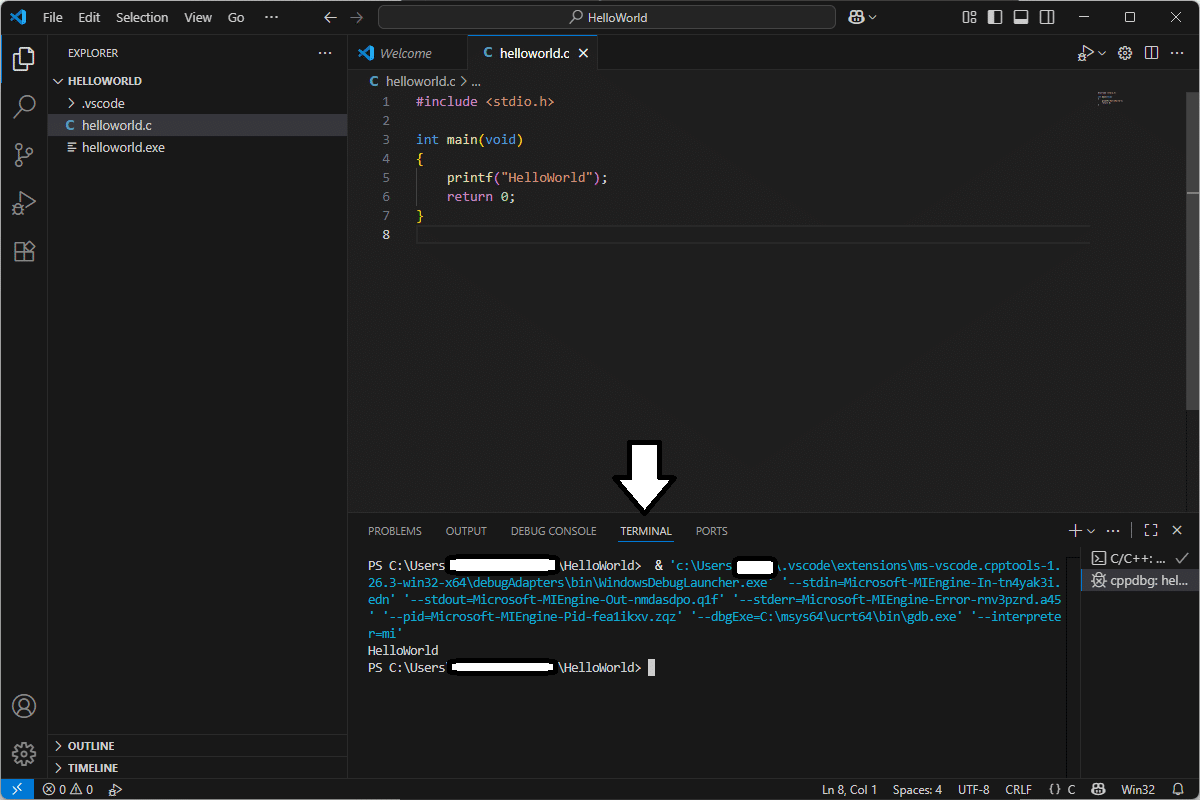Image resolution: width=1200 pixels, height=800 pixels.
Task: Open the Selection menu
Action: pyautogui.click(x=142, y=17)
